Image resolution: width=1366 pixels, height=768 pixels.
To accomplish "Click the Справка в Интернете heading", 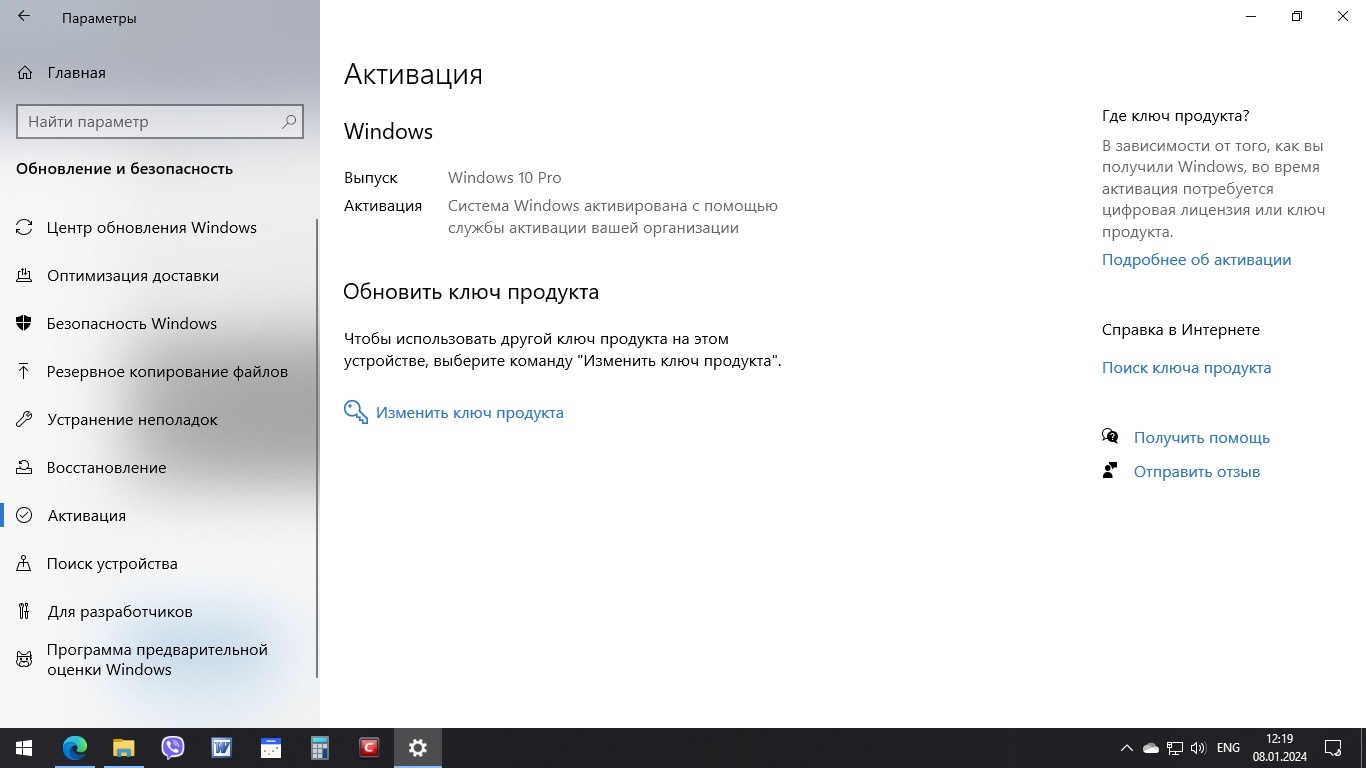I will coord(1181,330).
